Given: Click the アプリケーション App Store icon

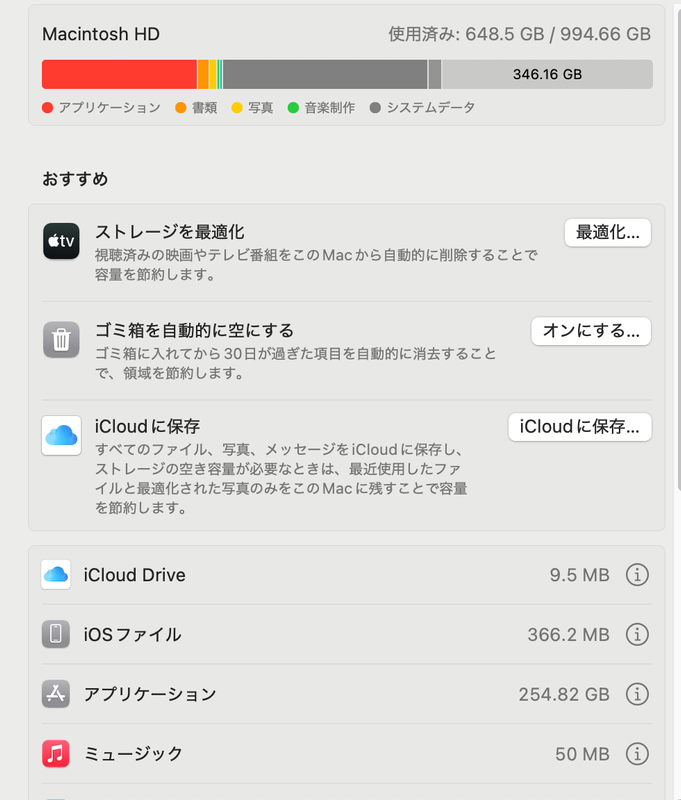Looking at the screenshot, I should coord(56,694).
